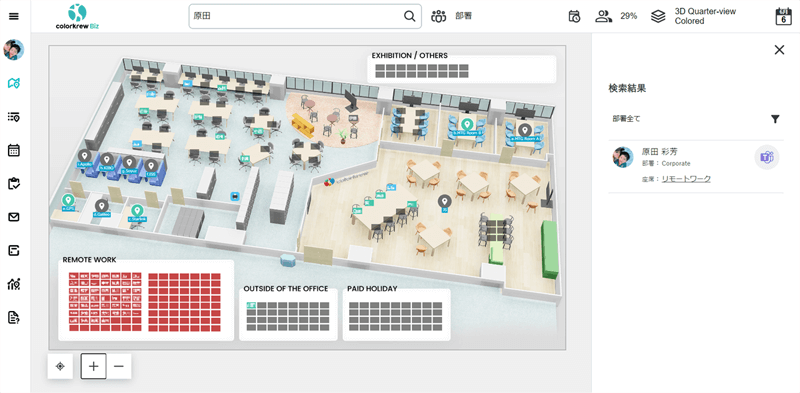
Task: Open the calendar sidebar icon
Action: pos(14,150)
